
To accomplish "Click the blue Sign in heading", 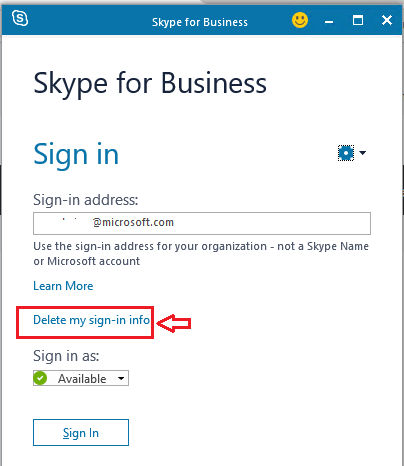I will (x=76, y=154).
